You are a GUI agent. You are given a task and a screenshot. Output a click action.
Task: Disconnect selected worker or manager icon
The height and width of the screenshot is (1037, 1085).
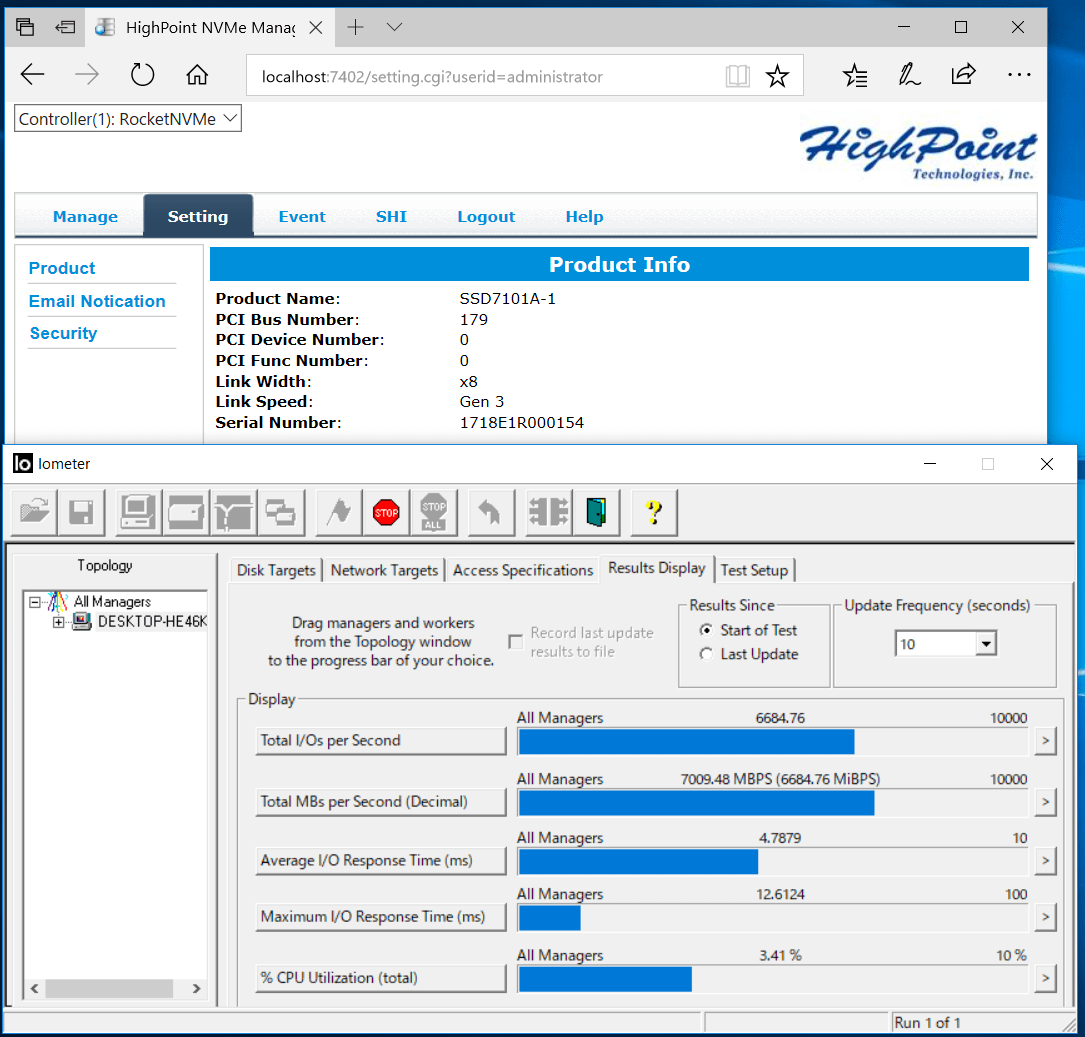click(549, 513)
